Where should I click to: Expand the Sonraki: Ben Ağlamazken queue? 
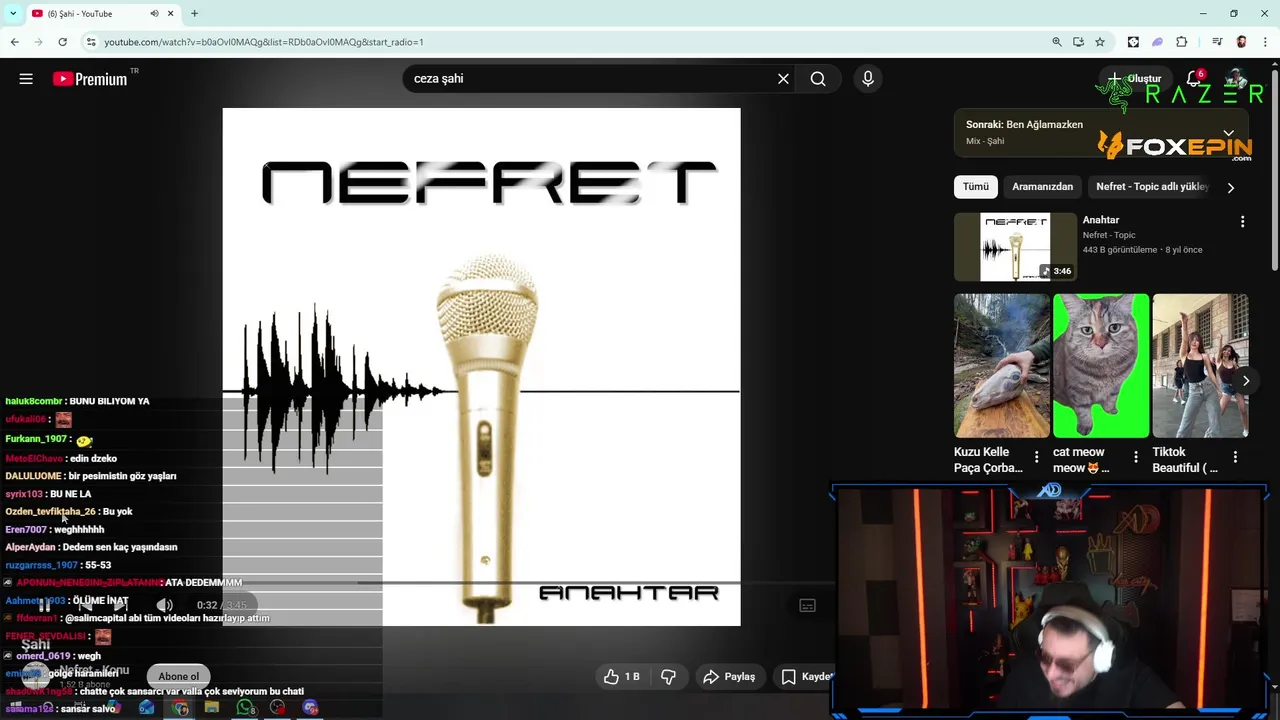[x=1229, y=132]
